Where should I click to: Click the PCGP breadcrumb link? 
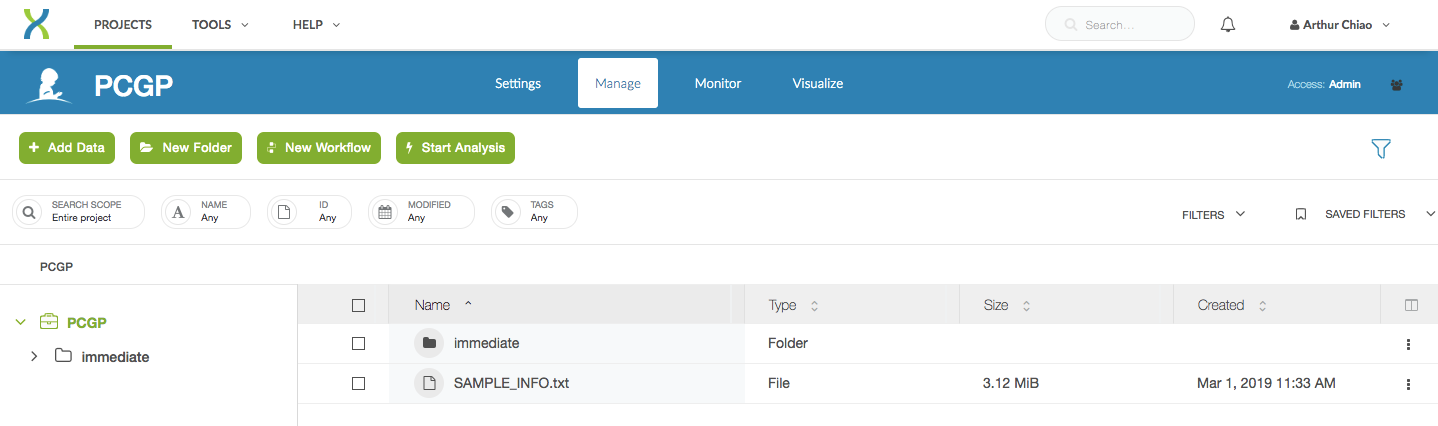pyautogui.click(x=56, y=268)
